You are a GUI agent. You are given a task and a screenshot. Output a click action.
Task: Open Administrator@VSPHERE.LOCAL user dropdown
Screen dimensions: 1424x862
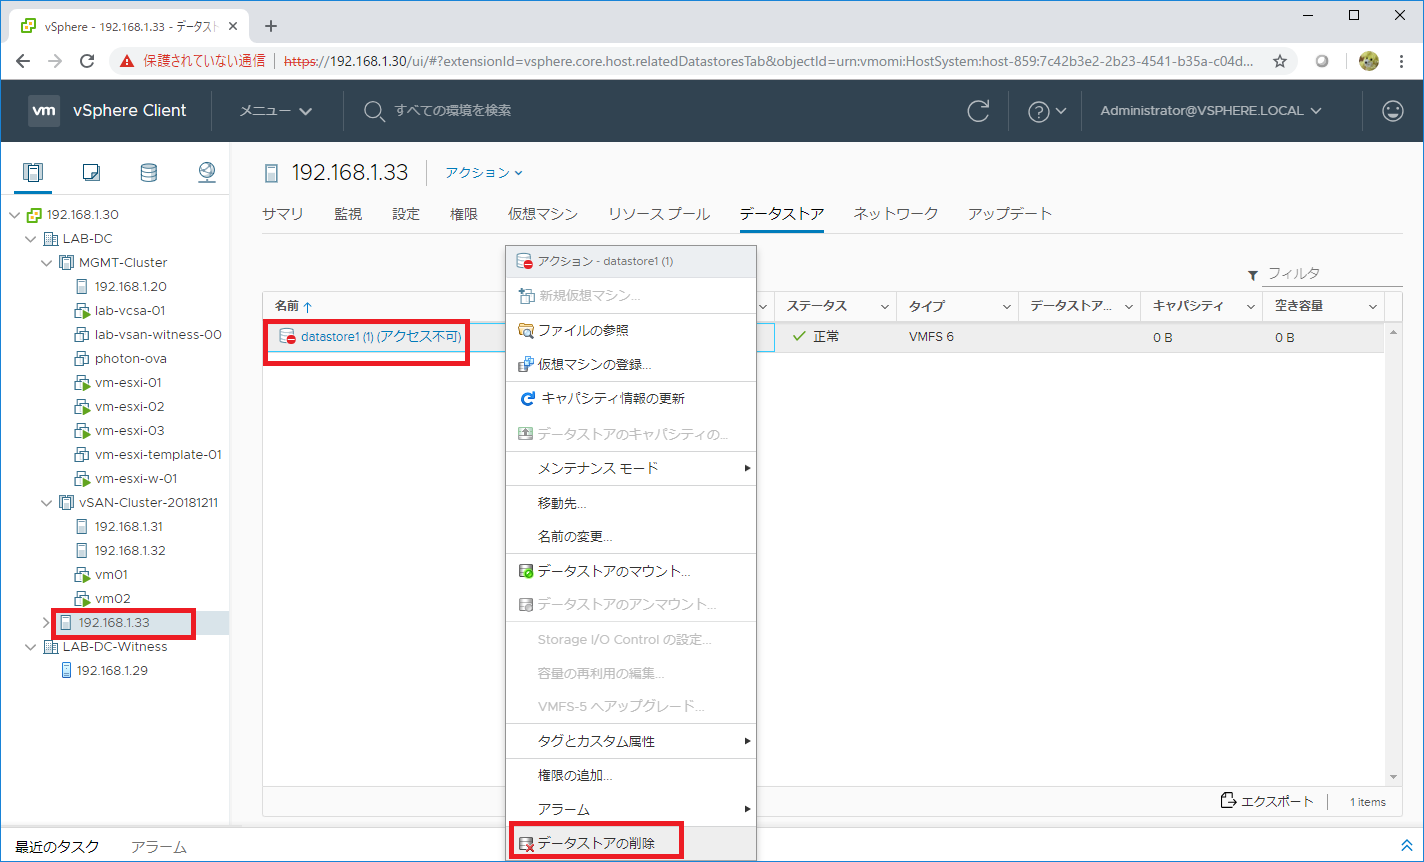click(1211, 111)
